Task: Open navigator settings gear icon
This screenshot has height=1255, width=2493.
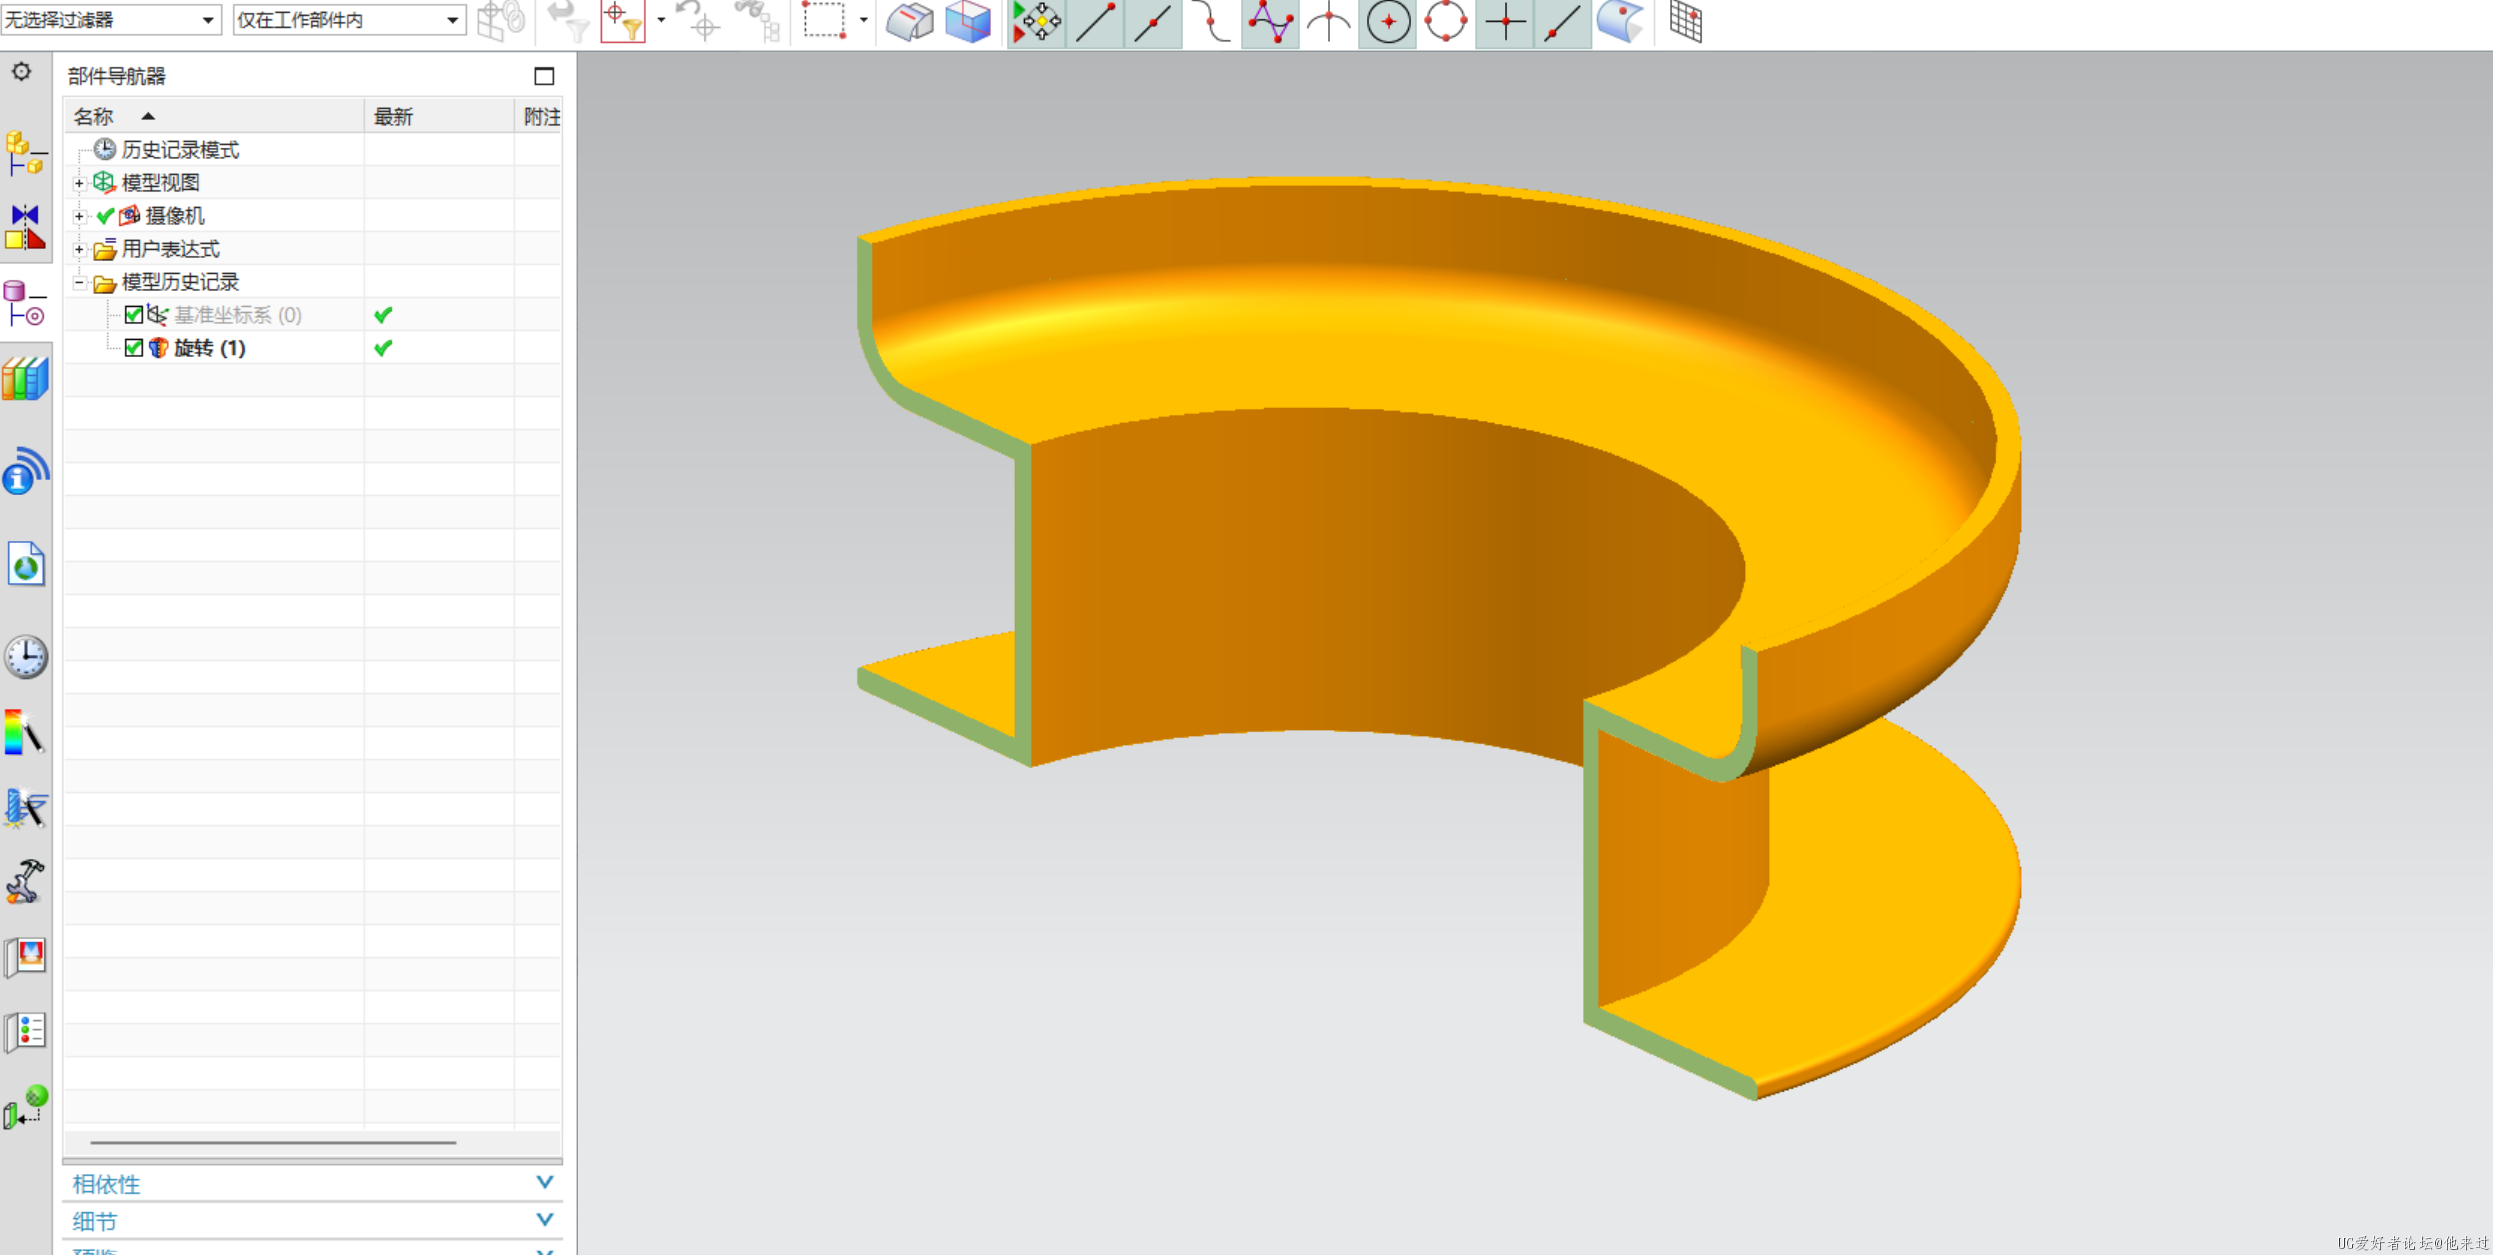Action: coord(21,72)
